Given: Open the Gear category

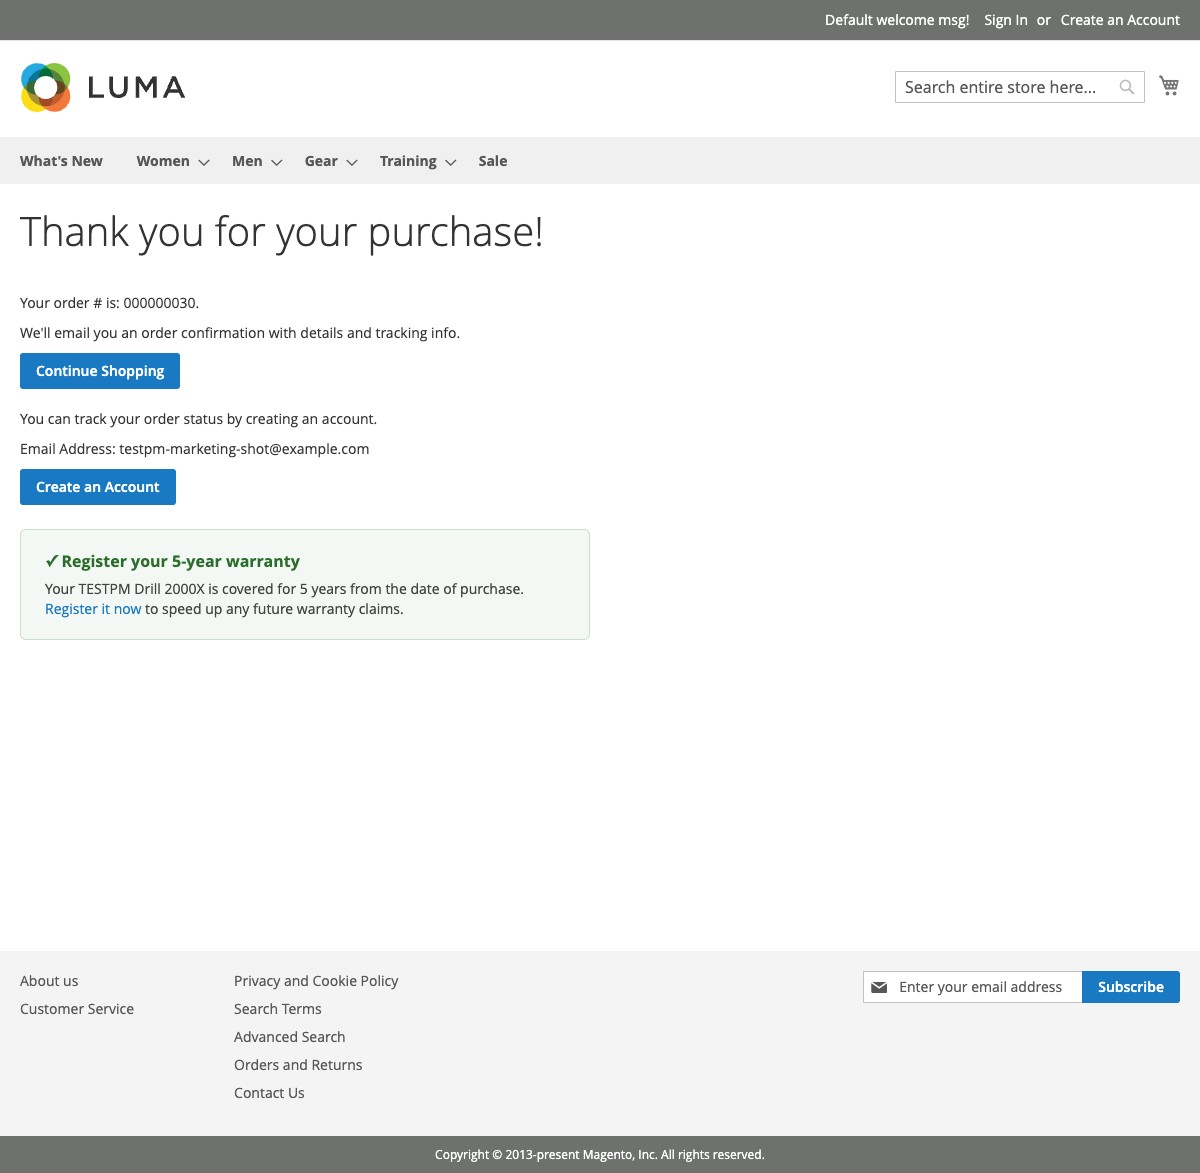Looking at the screenshot, I should pyautogui.click(x=321, y=161).
